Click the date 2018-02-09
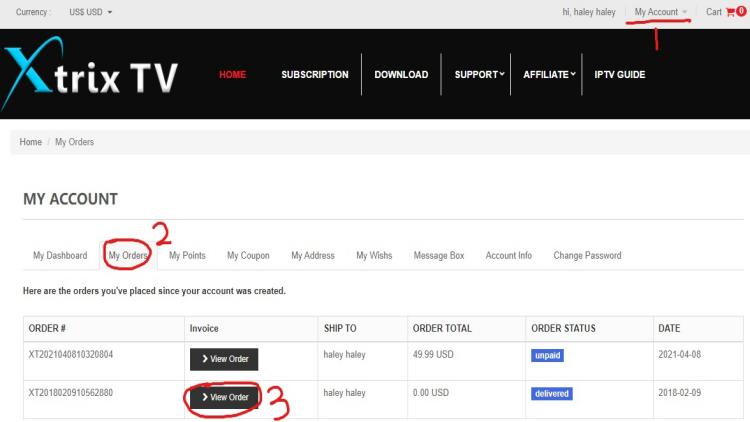The image size is (750, 422). (x=680, y=393)
